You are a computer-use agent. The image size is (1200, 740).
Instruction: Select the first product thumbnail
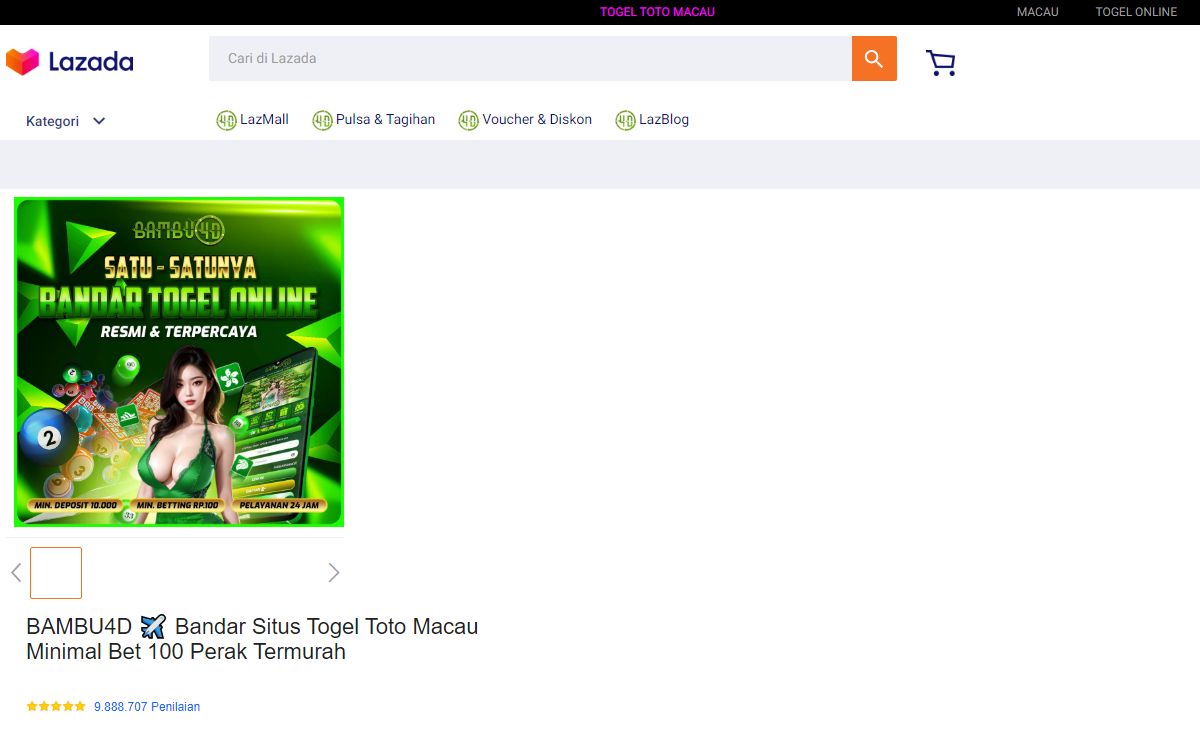[56, 573]
